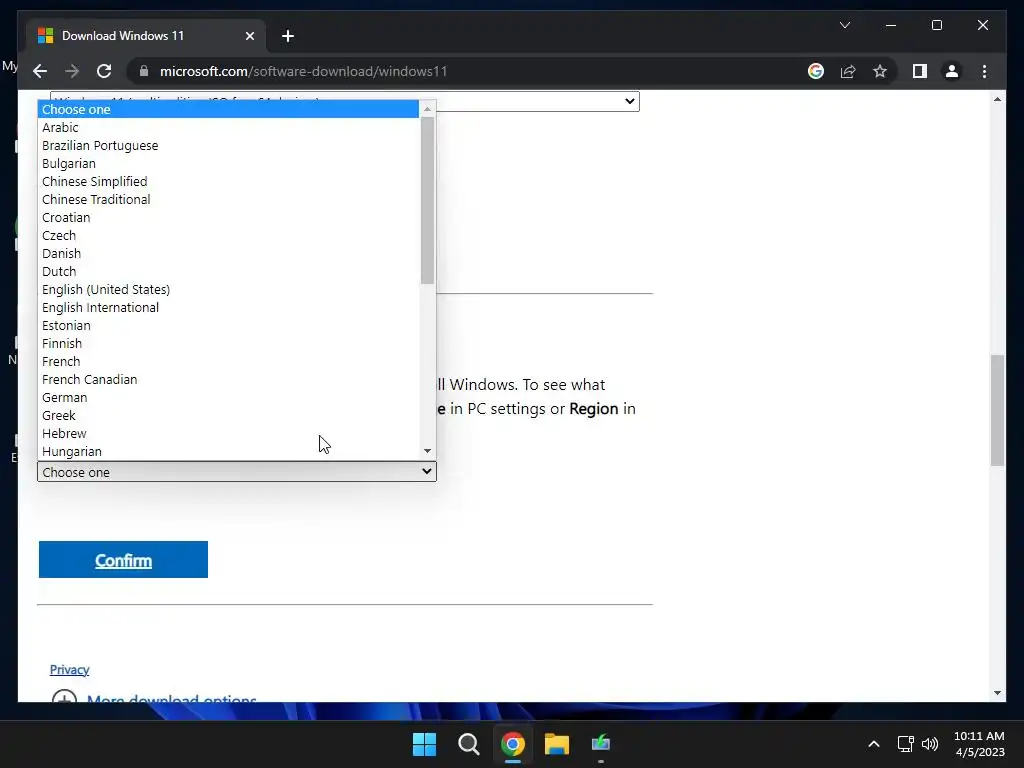This screenshot has width=1024, height=768.
Task: Select Arabic from the language list
Action: click(x=228, y=127)
